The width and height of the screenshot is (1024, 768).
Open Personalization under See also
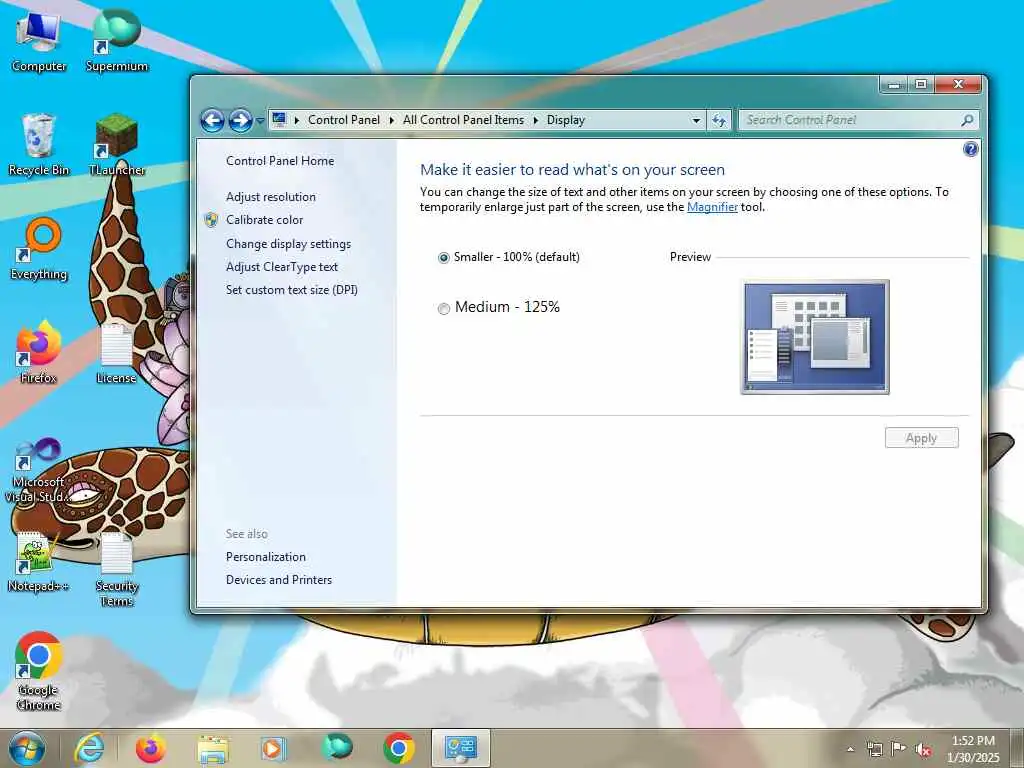click(x=265, y=557)
